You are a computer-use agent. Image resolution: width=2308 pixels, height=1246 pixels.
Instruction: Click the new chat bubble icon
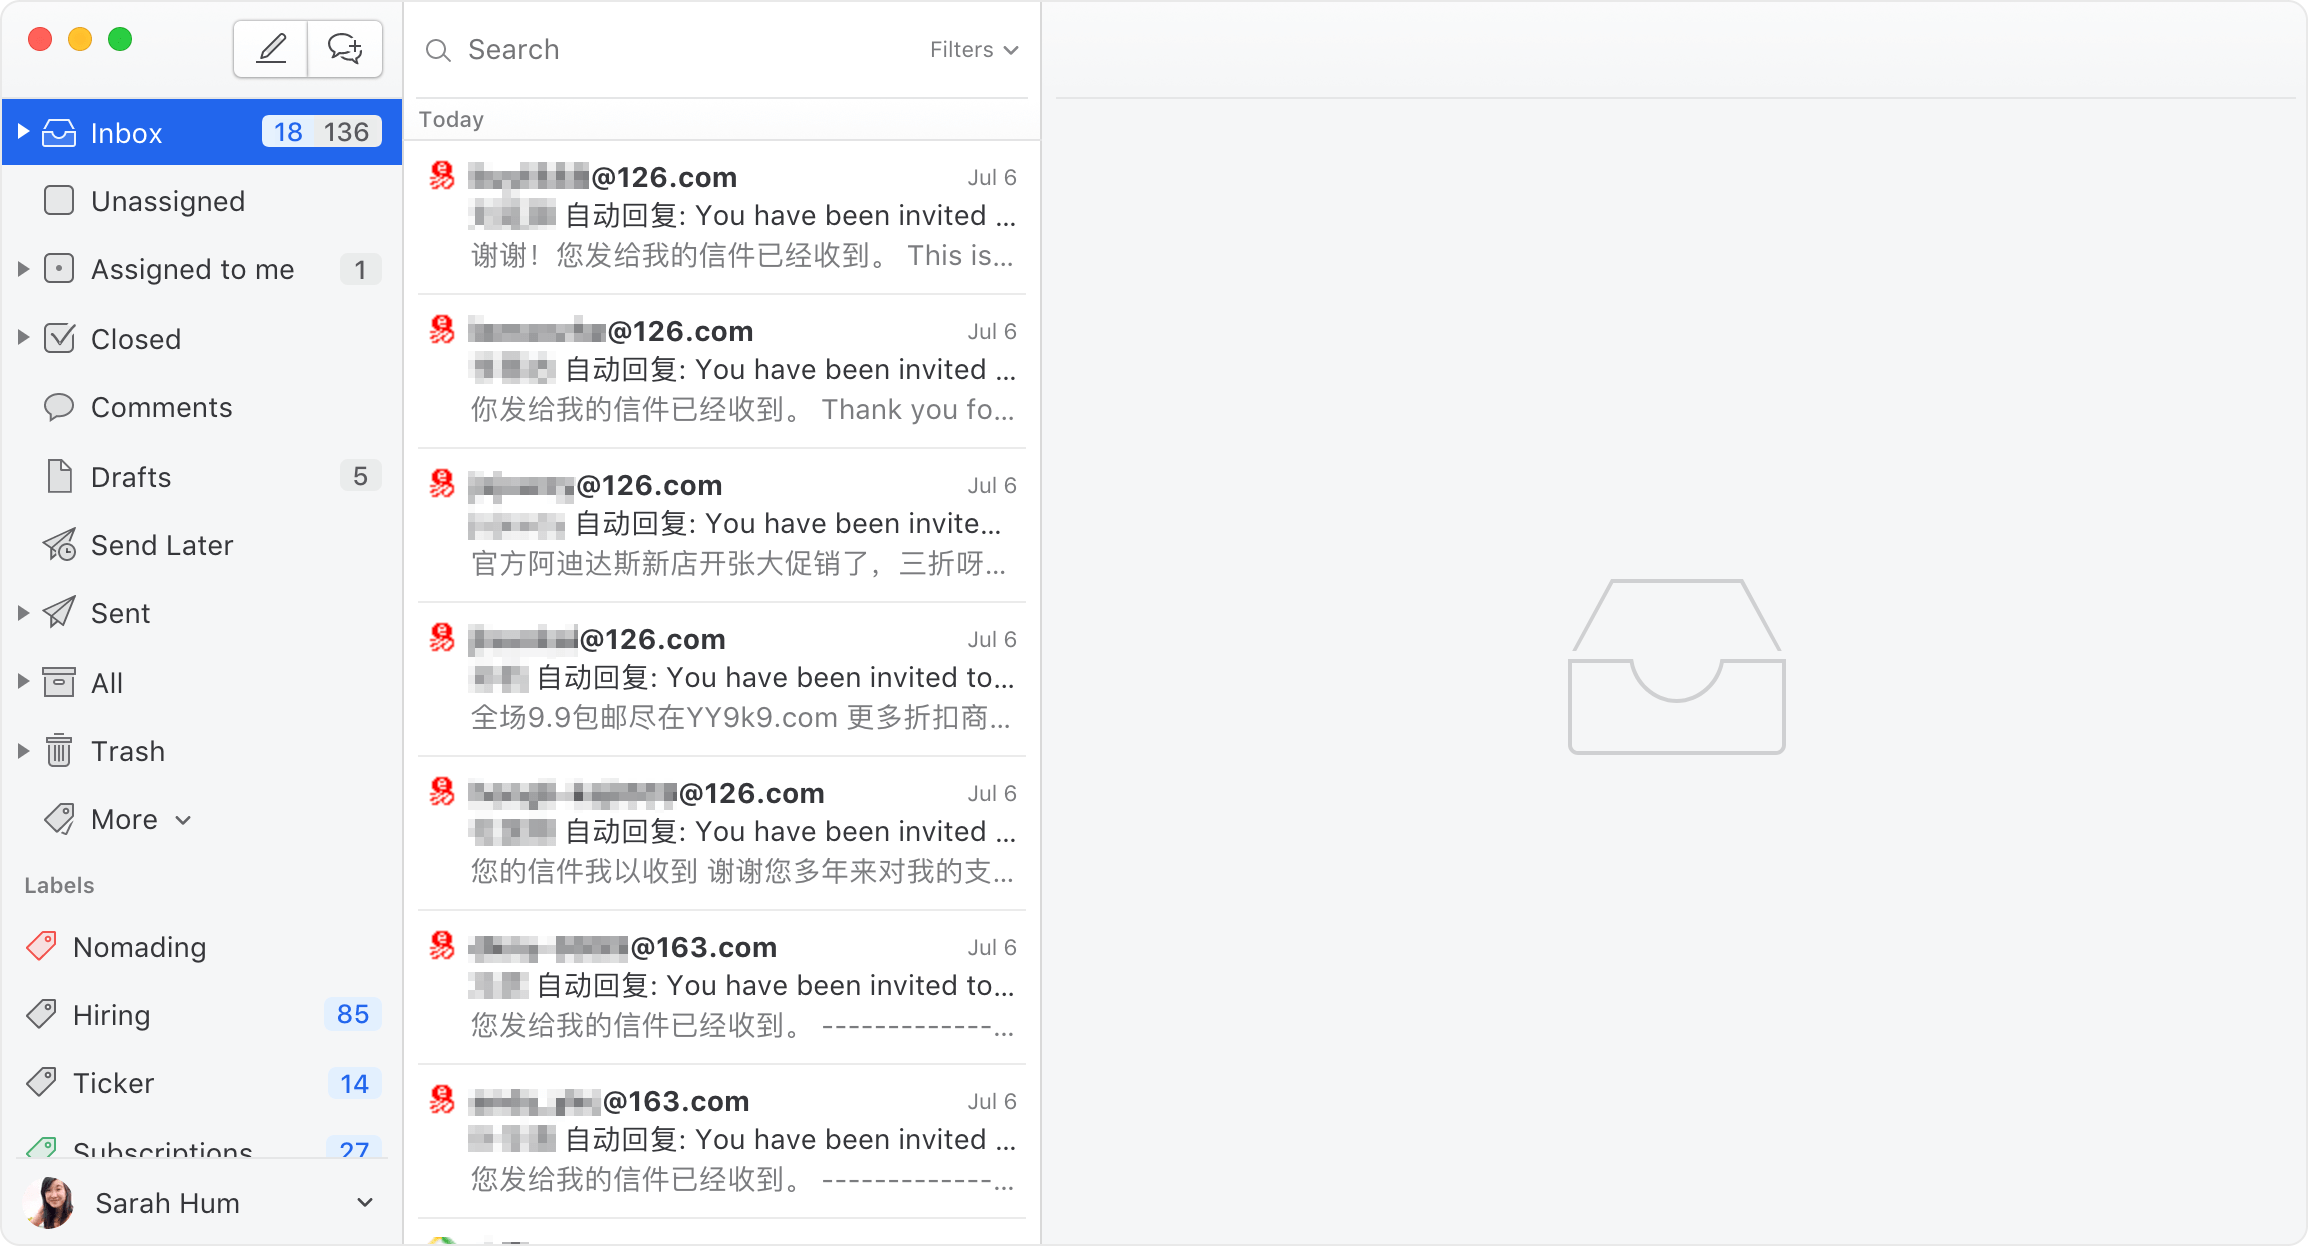click(345, 49)
